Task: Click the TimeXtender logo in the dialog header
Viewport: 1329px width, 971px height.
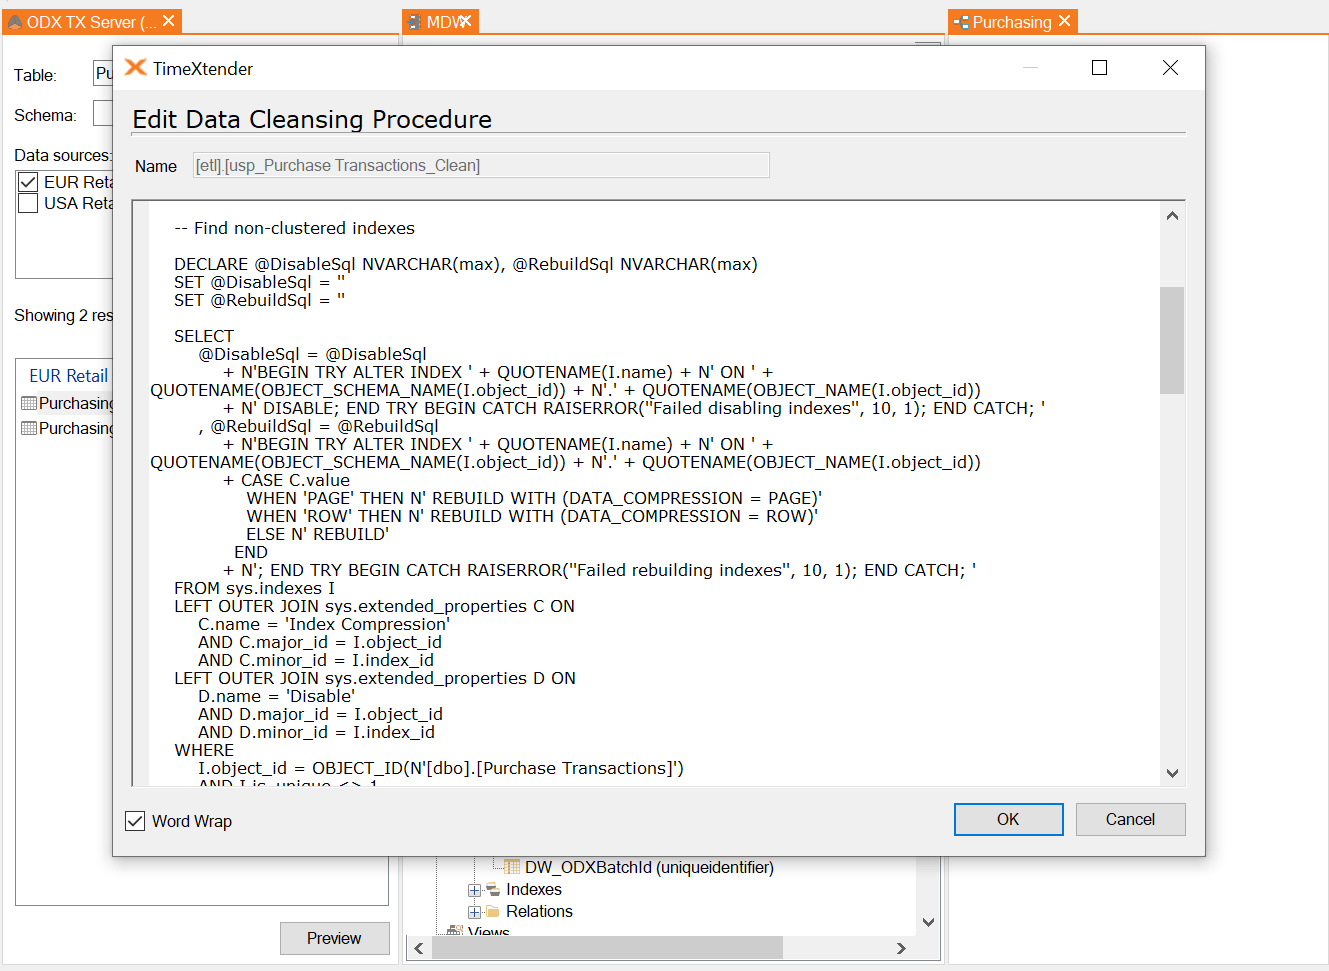Action: [136, 68]
